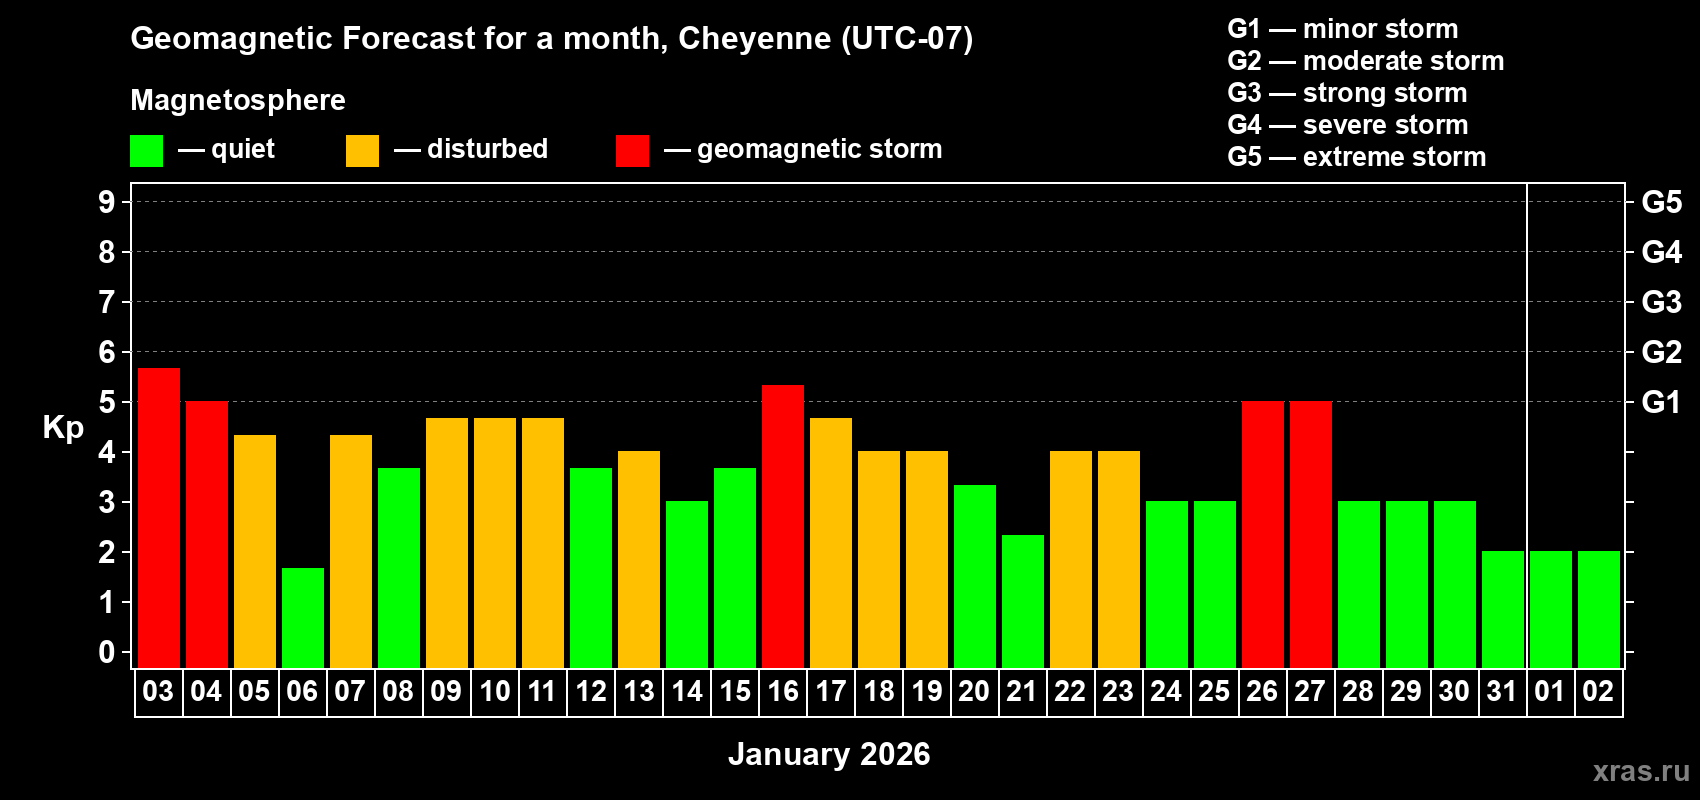1700x800 pixels.
Task: Select the orange bar for day 07
Action: click(351, 551)
